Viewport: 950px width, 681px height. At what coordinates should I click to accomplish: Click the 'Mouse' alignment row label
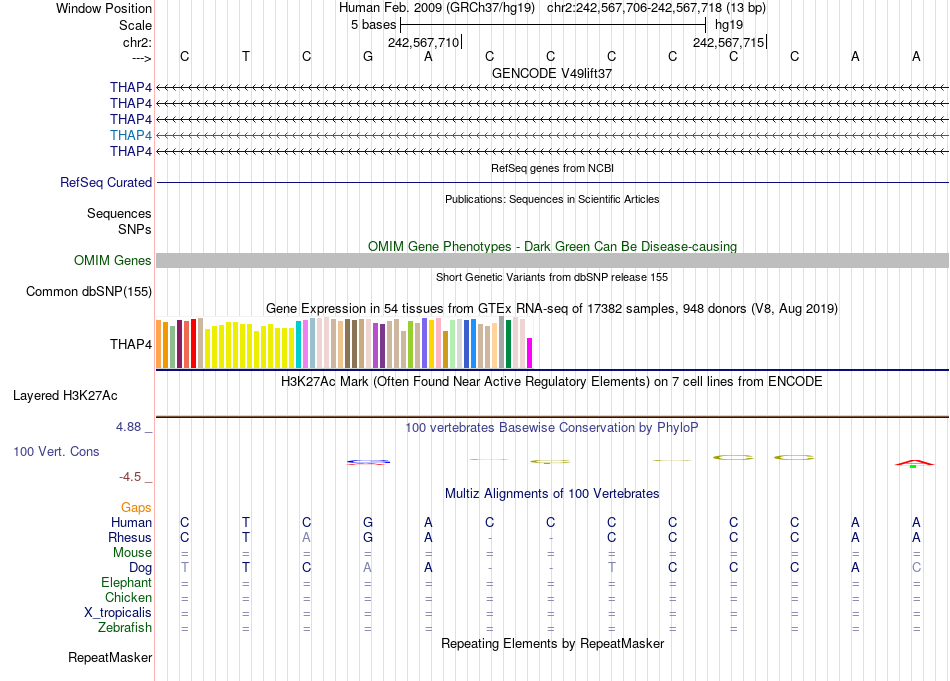click(132, 553)
